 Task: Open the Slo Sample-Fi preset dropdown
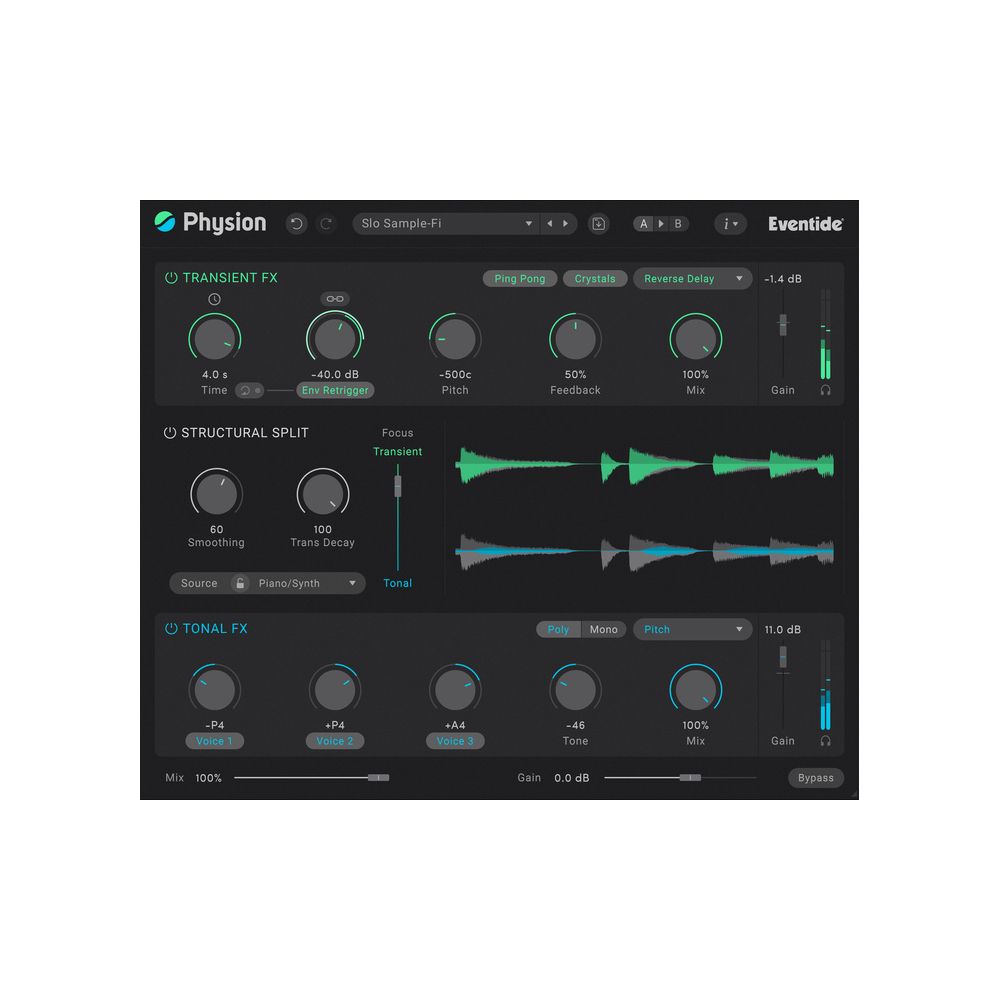pyautogui.click(x=447, y=224)
